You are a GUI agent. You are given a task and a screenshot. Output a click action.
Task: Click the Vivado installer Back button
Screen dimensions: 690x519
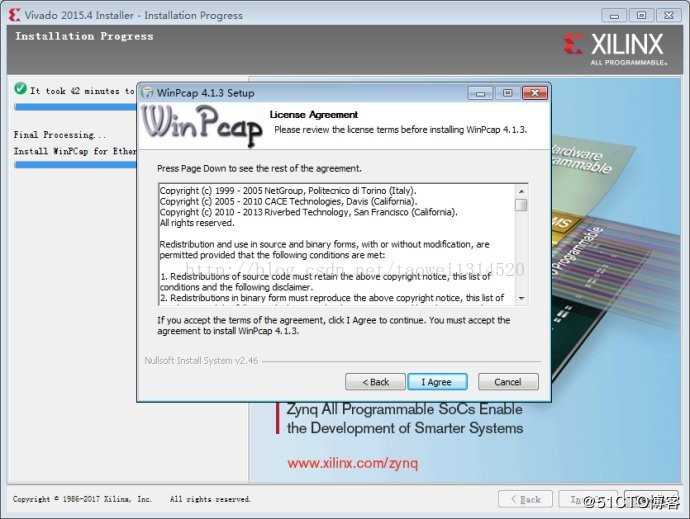tap(525, 499)
